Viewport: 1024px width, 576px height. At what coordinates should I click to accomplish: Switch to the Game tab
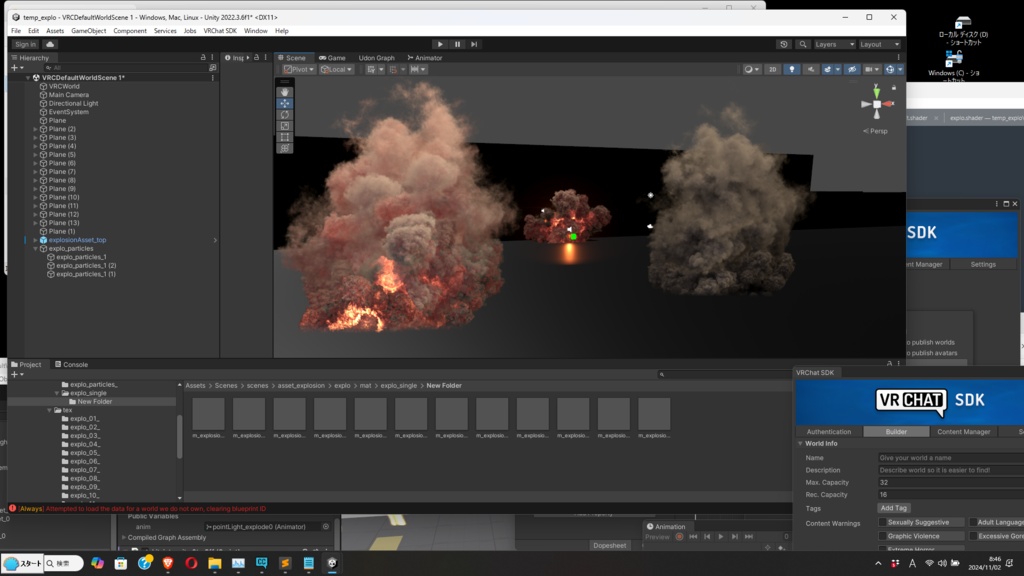(332, 57)
